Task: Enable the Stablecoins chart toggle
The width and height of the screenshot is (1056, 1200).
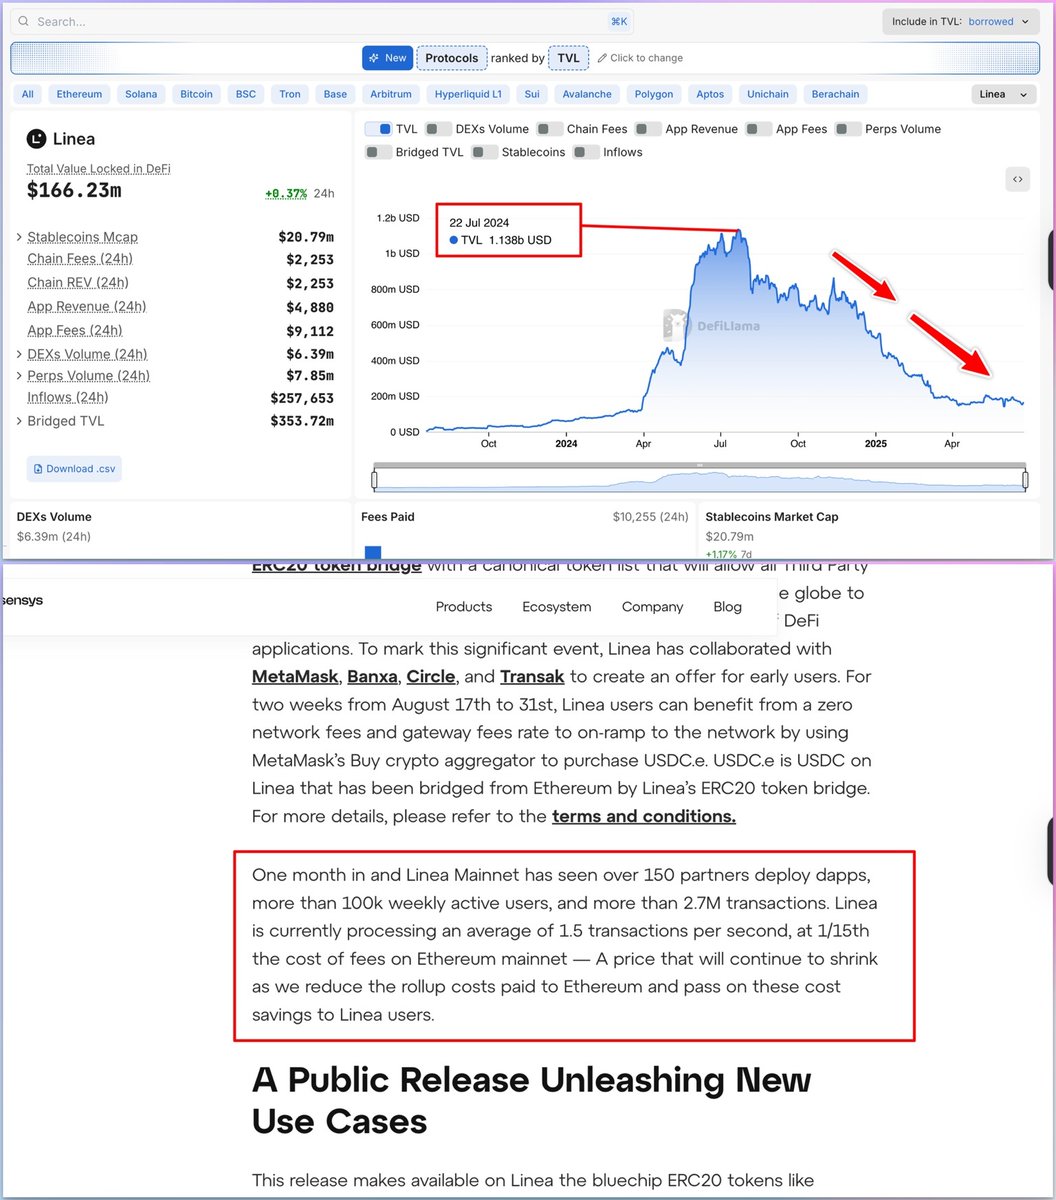Action: 486,152
